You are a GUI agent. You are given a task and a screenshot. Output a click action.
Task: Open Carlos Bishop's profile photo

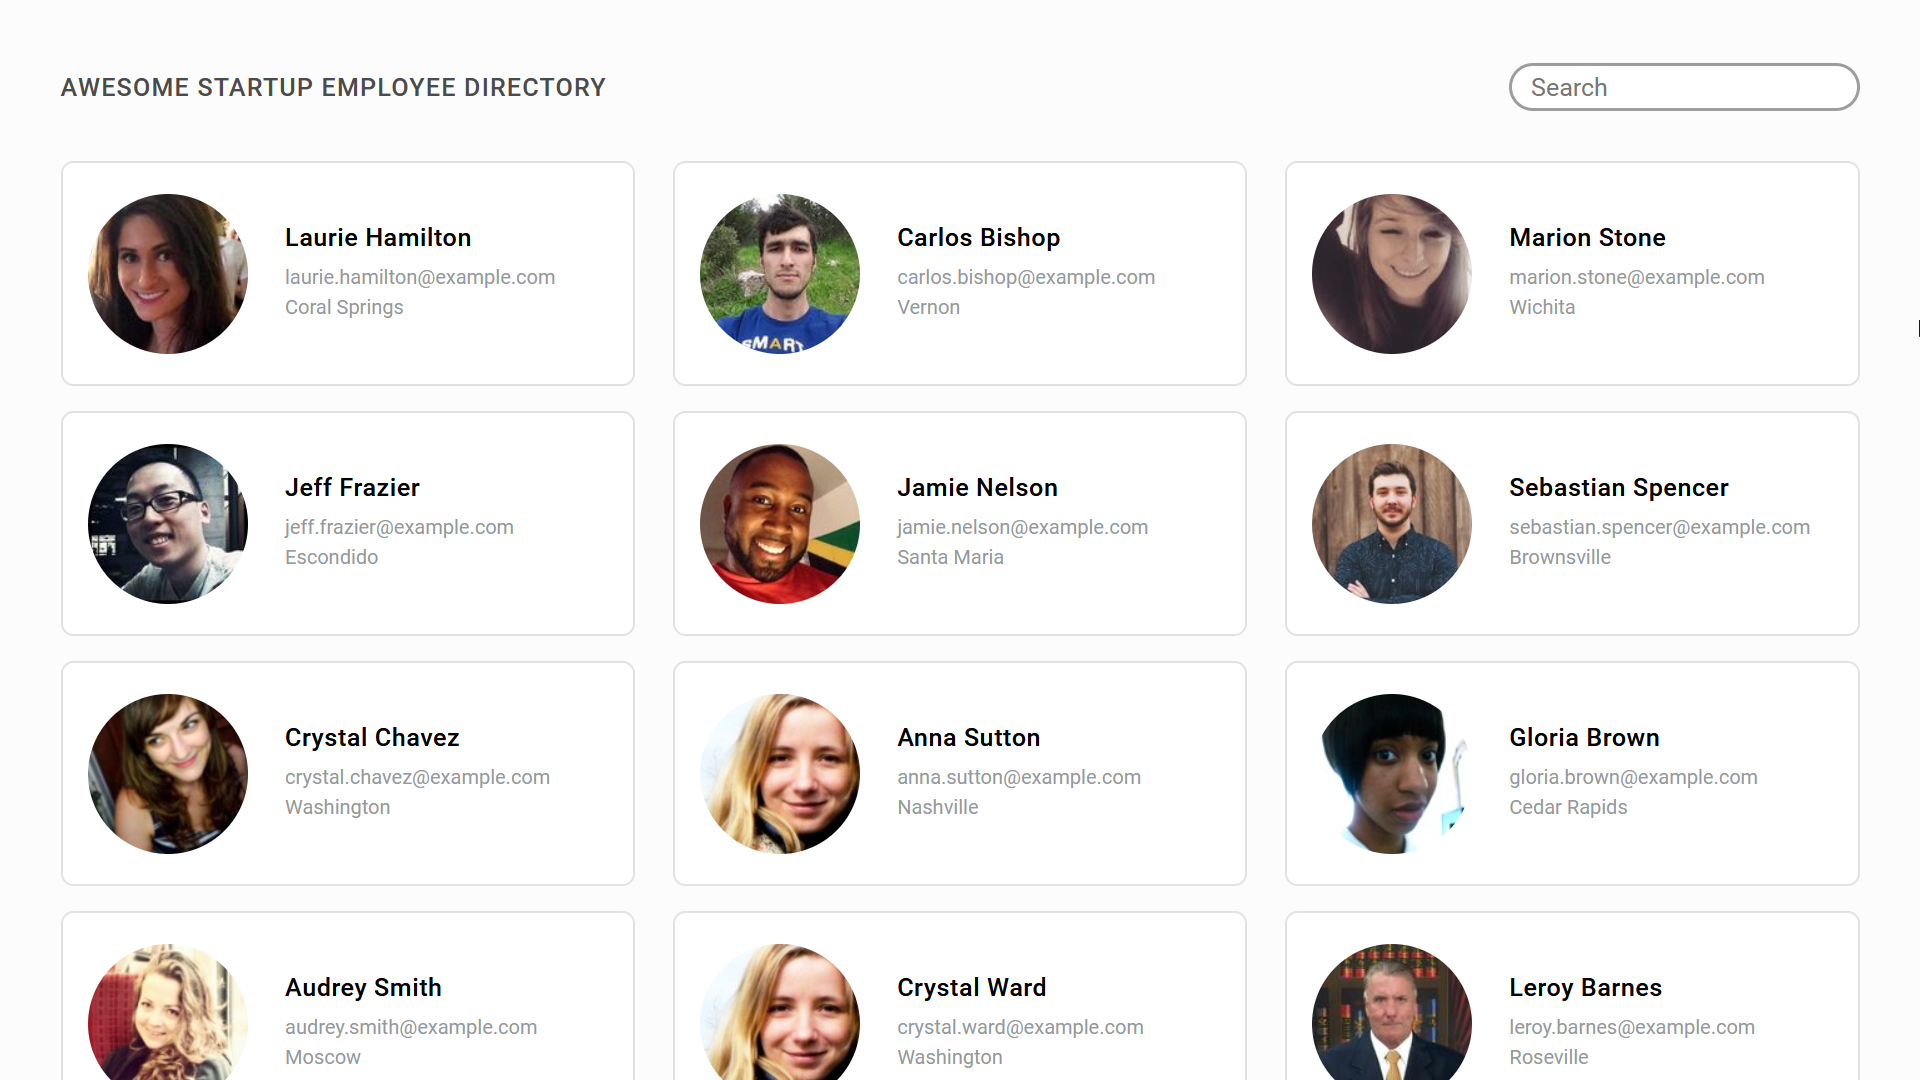tap(780, 274)
